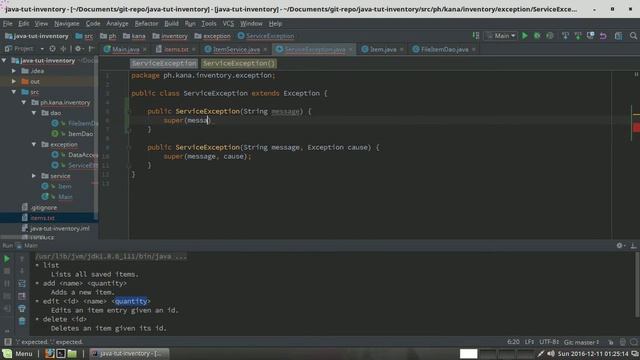Run with coverage from the toolbar

click(550, 36)
